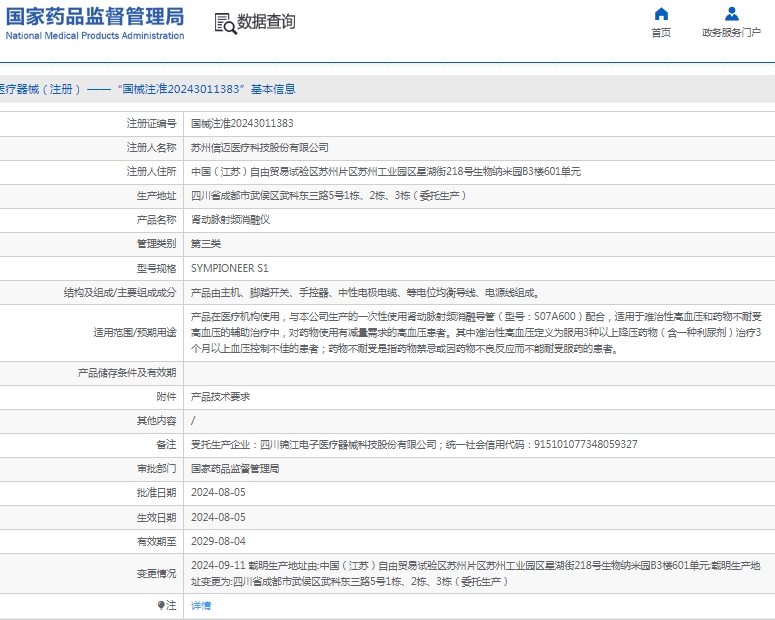Click the 注册证编号 row label
775x620 pixels.
[151, 124]
